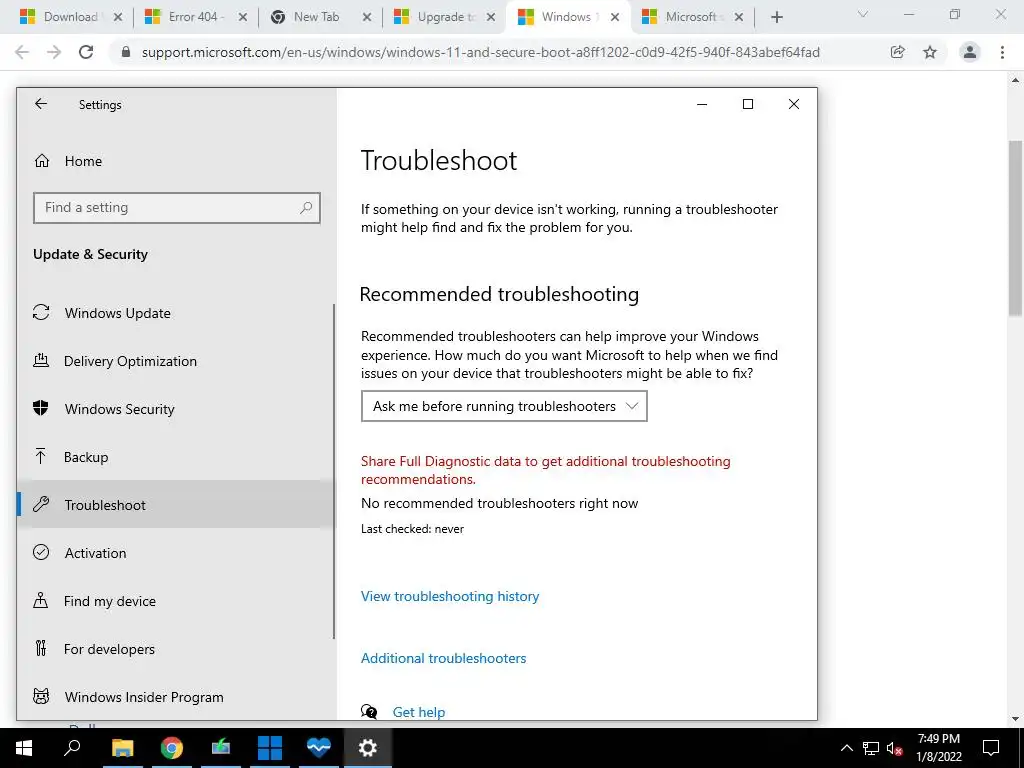Go back using Settings back arrow
The width and height of the screenshot is (1024, 768).
[41, 104]
